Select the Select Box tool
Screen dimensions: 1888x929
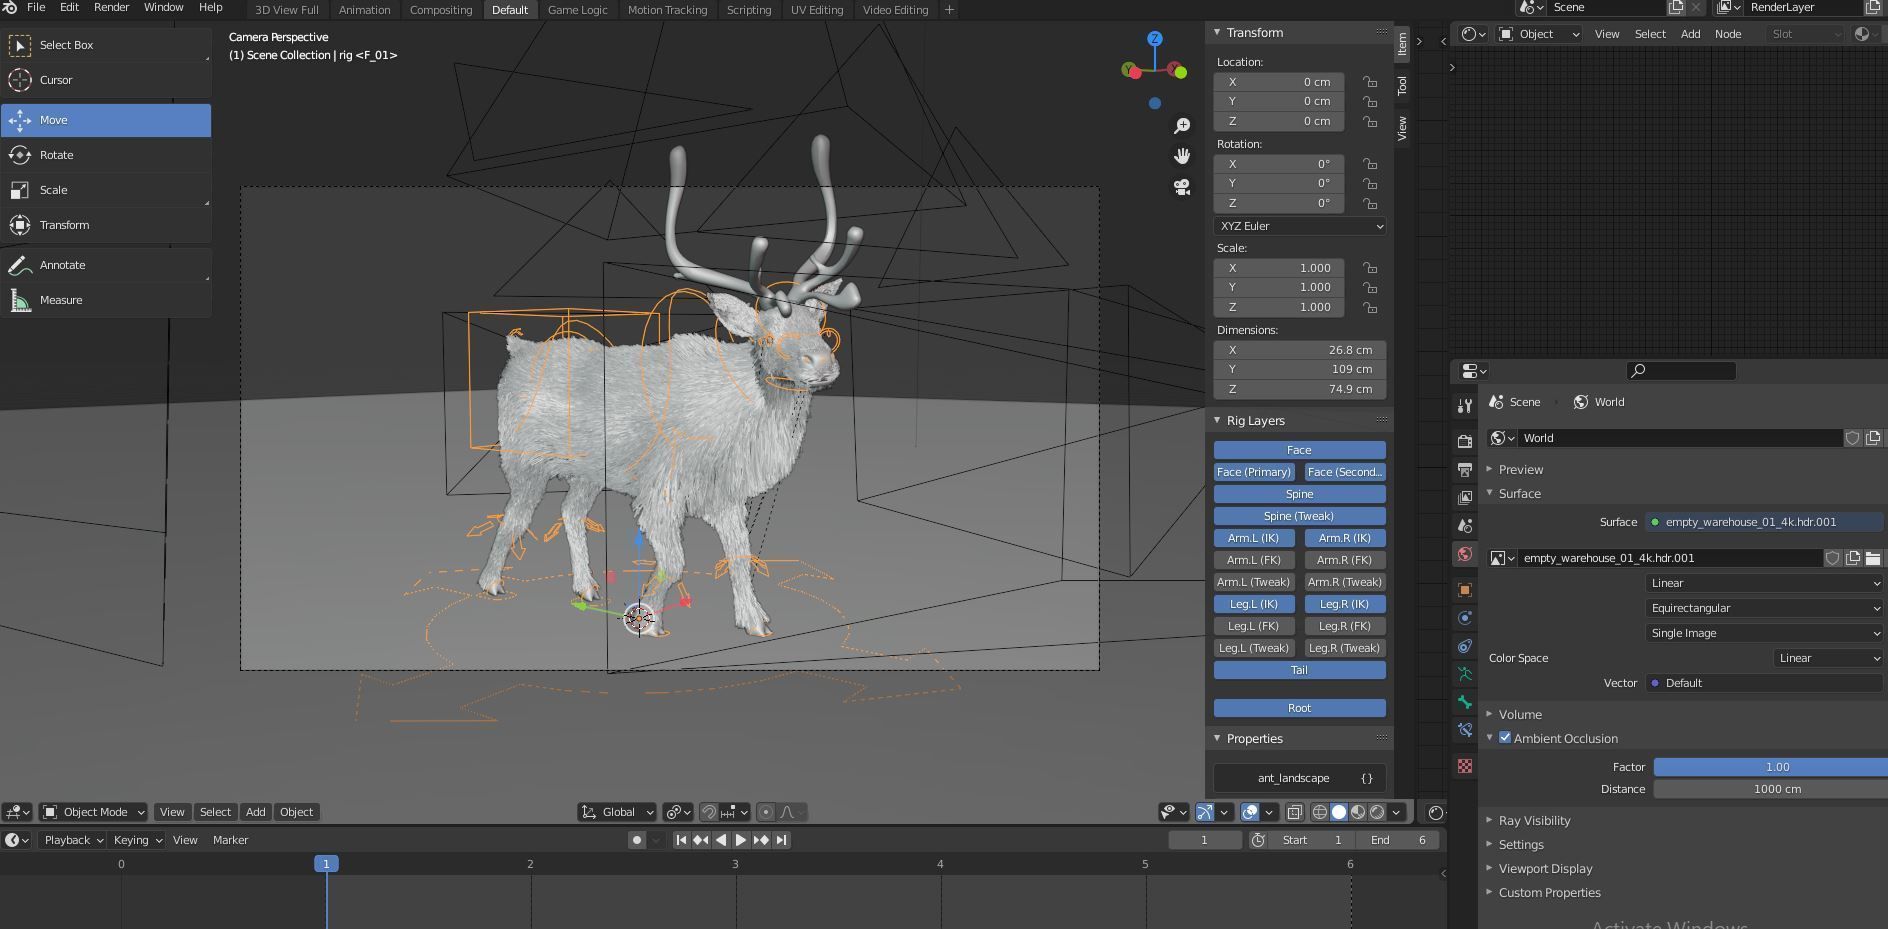coord(106,45)
